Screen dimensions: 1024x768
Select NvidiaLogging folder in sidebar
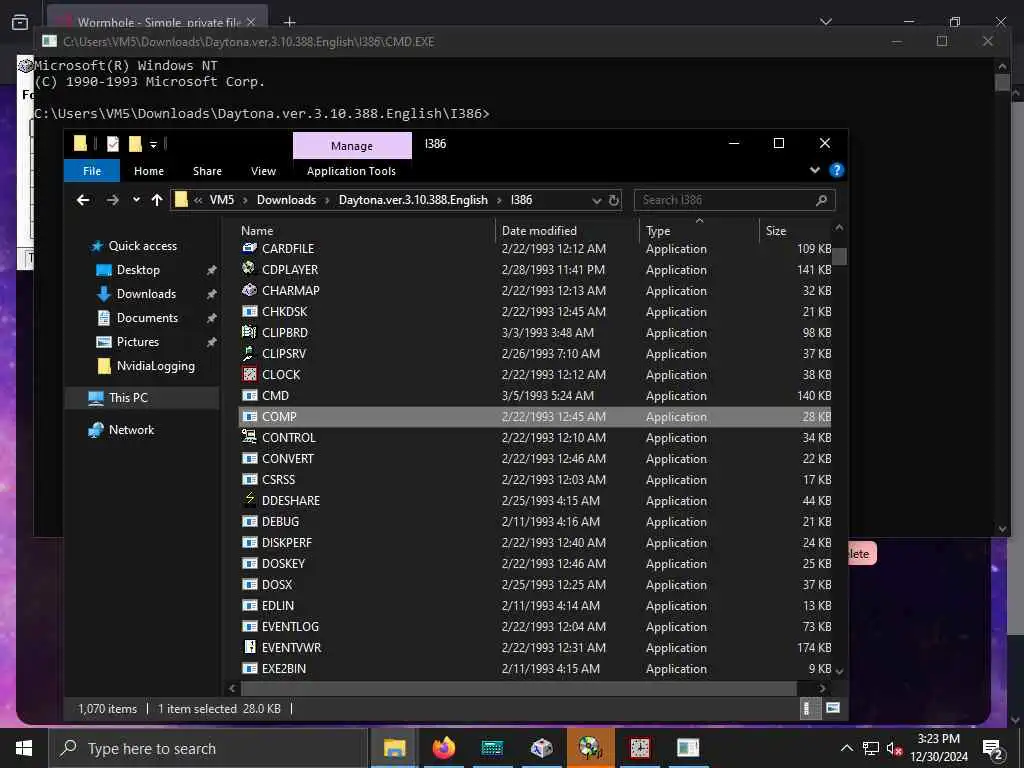pos(155,366)
